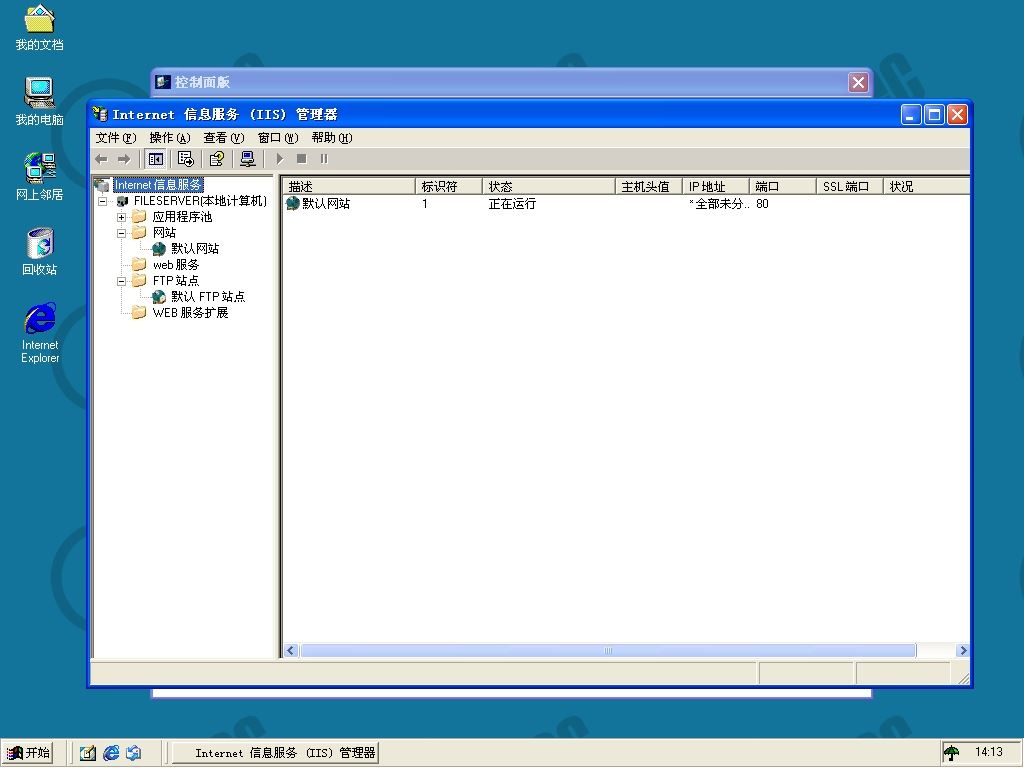Collapse the 网站 tree node
This screenshot has height=768, width=1024.
[x=121, y=233]
